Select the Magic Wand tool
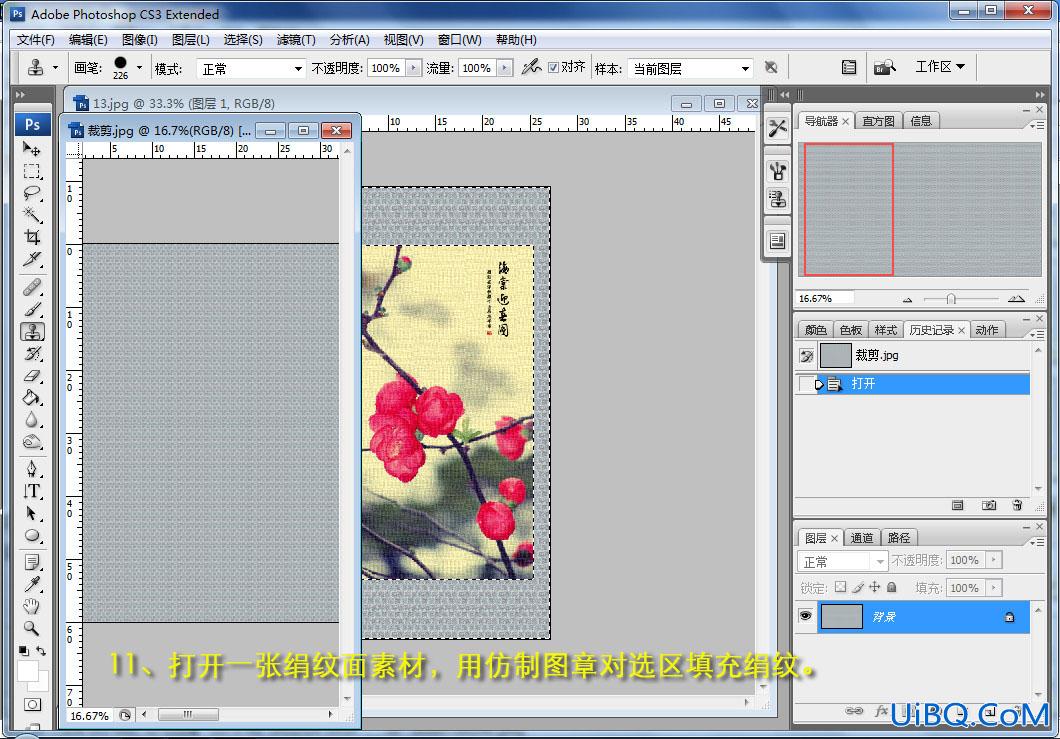Viewport: 1060px width, 739px height. (x=32, y=215)
